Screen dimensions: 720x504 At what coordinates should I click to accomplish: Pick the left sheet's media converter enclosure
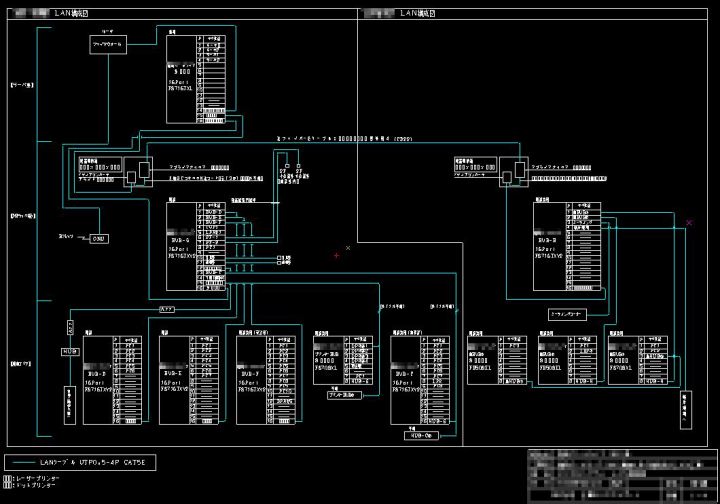(138, 172)
